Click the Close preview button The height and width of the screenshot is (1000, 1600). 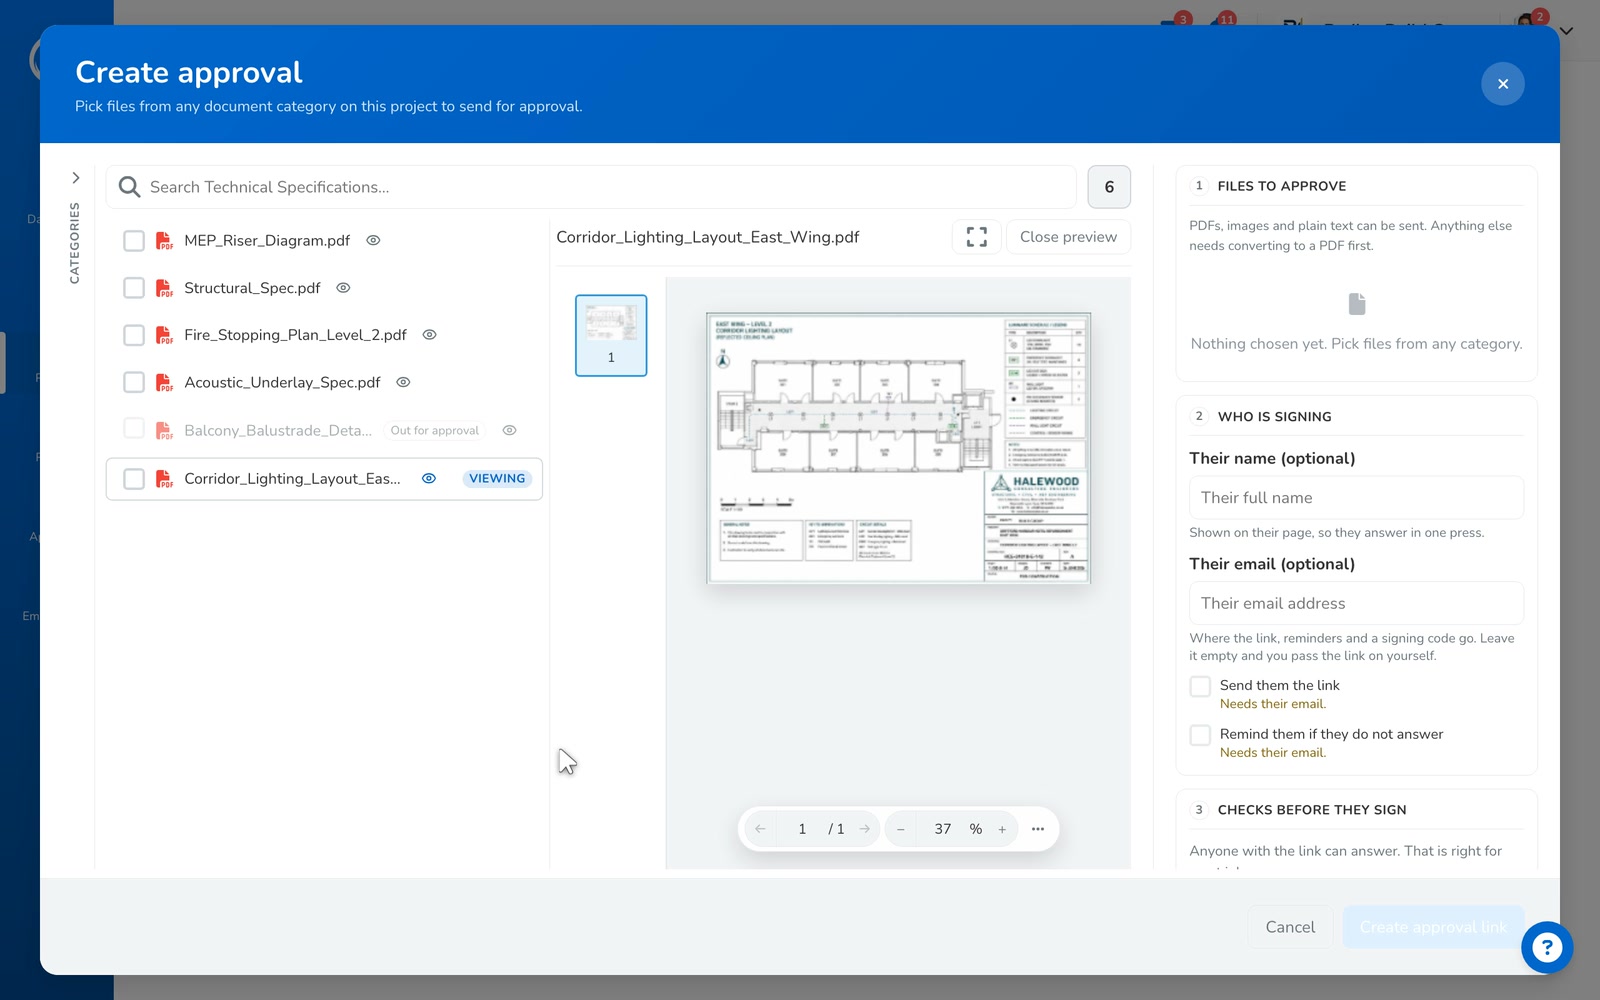(1068, 237)
